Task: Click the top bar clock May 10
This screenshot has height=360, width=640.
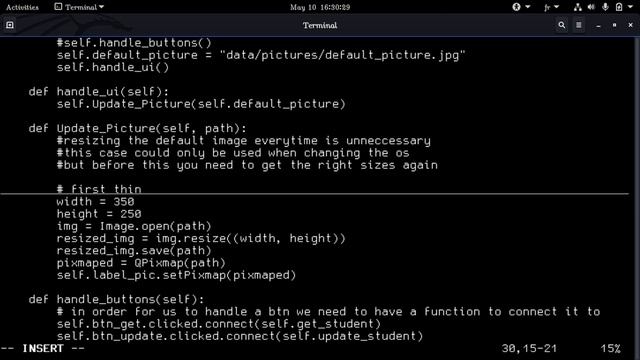Action: [x=320, y=7]
